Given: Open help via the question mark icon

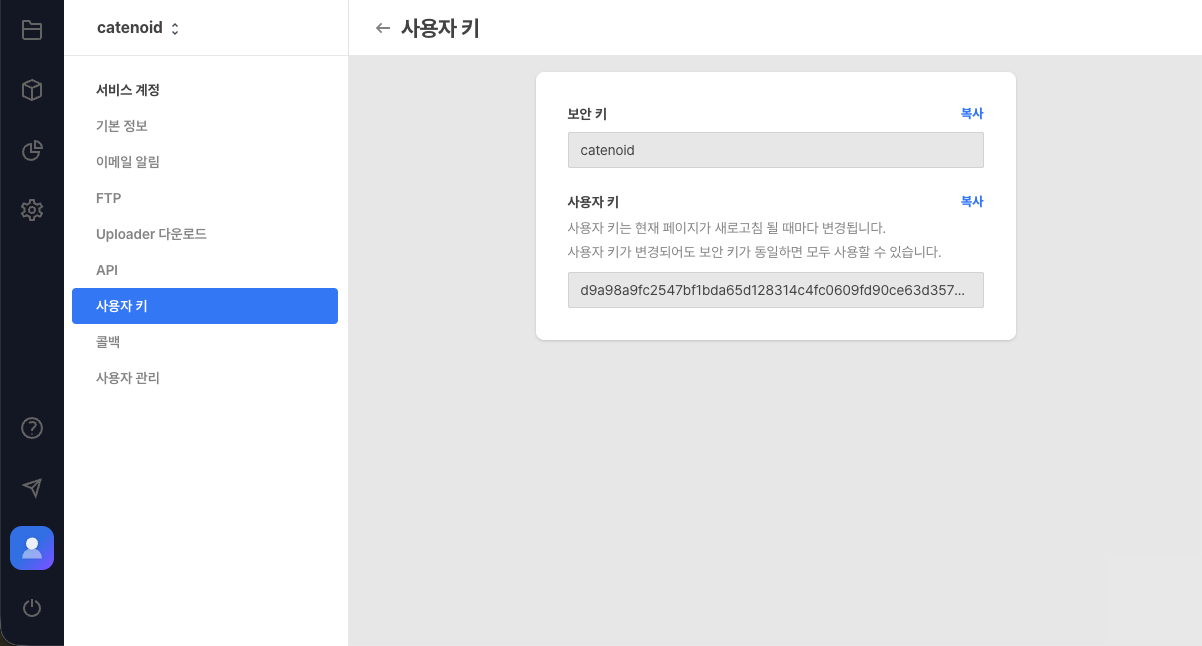Looking at the screenshot, I should [x=32, y=428].
